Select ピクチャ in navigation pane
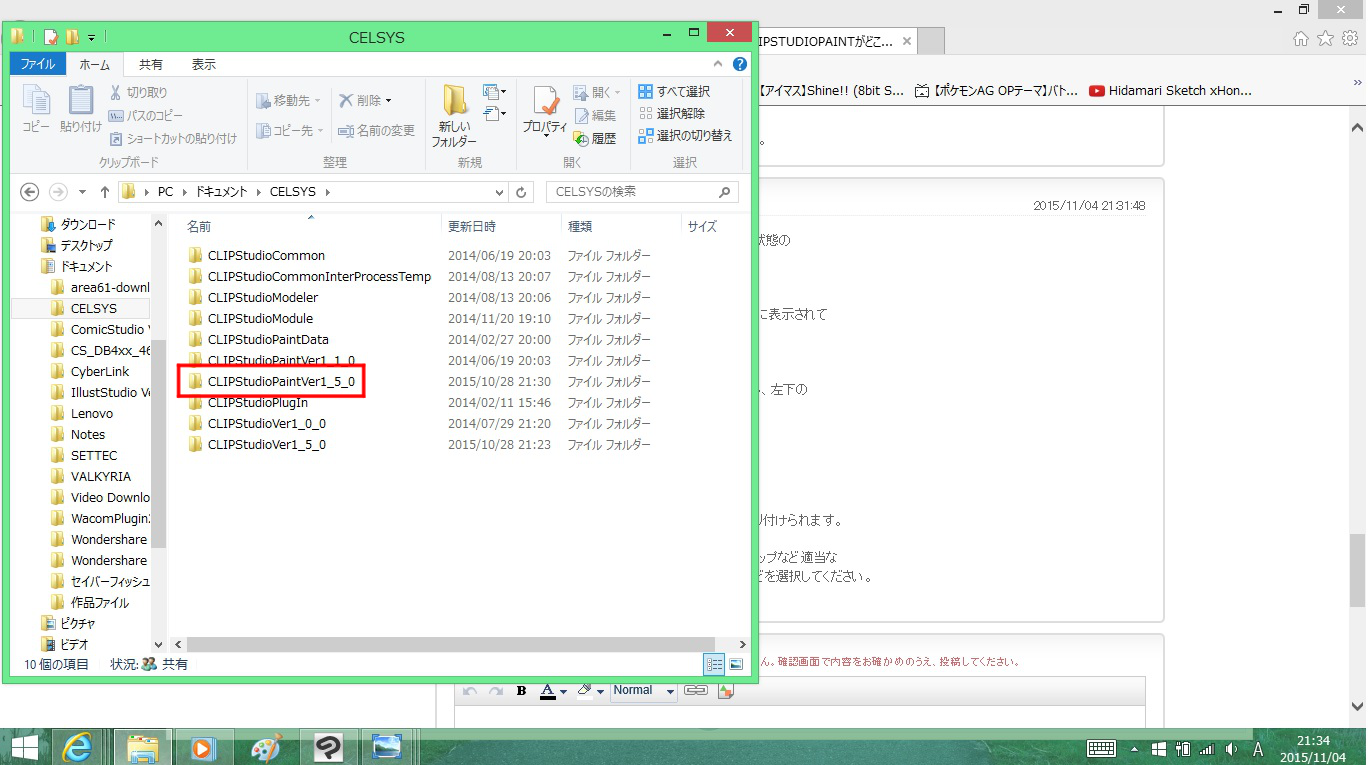 tap(78, 624)
